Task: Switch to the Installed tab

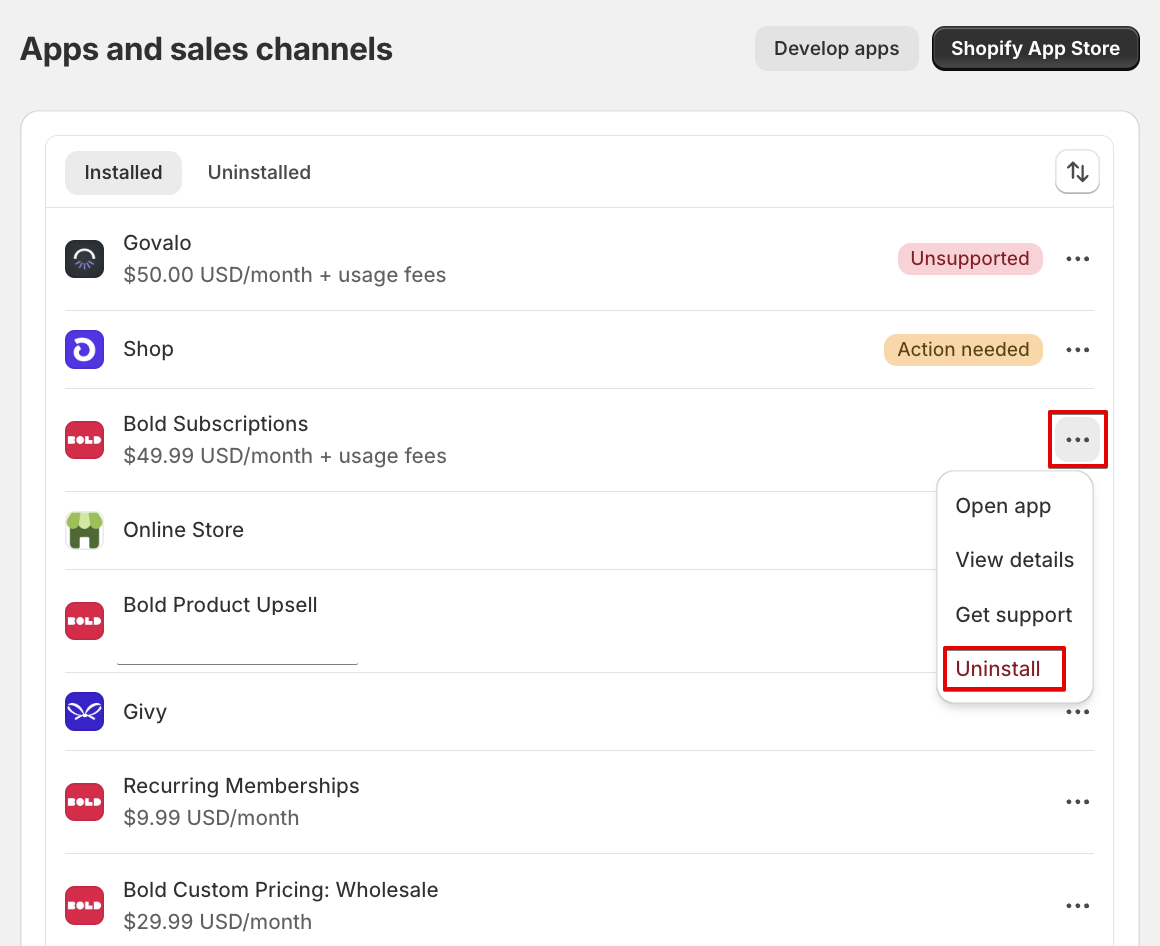Action: pos(124,172)
